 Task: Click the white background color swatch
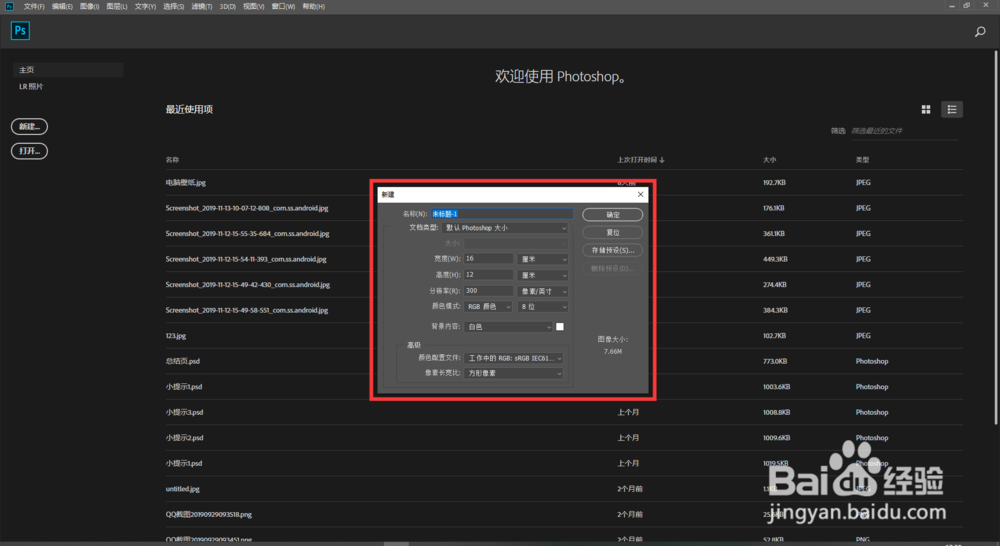point(560,327)
